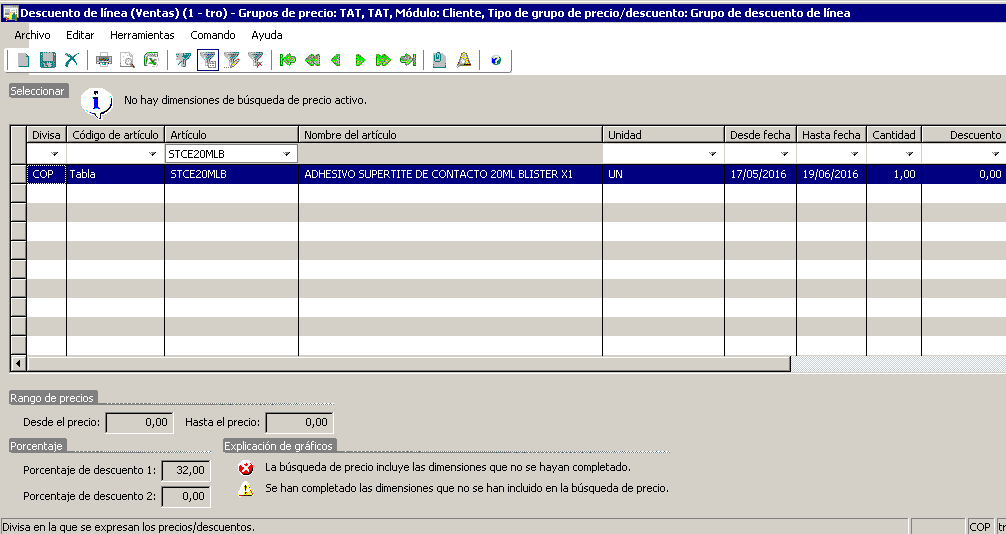Click the Nombre del artículo filter field
The height and width of the screenshot is (534, 1006).
tap(450, 154)
